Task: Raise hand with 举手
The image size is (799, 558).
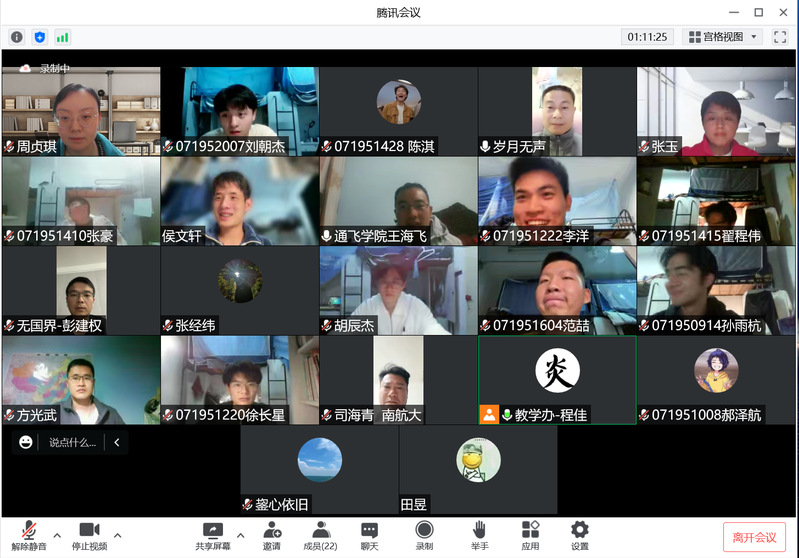Action: [480, 535]
